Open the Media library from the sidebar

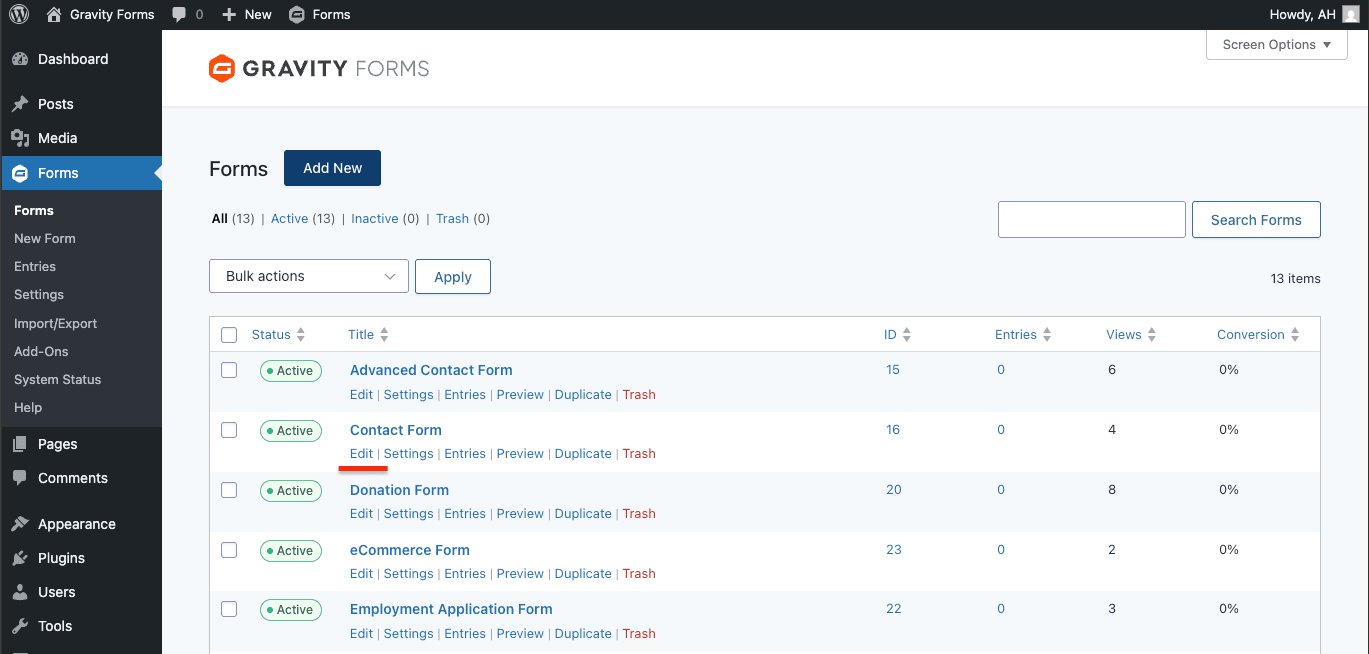[55, 138]
